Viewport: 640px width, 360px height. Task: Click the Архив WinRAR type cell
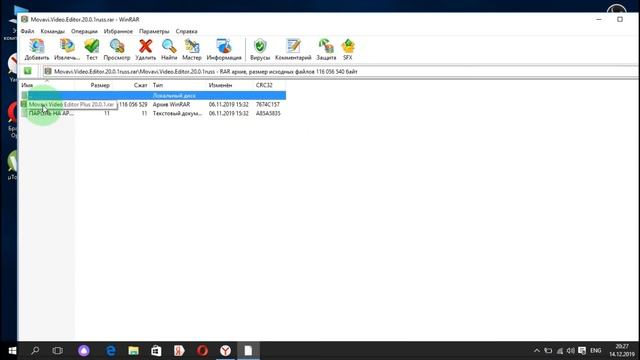(171, 104)
